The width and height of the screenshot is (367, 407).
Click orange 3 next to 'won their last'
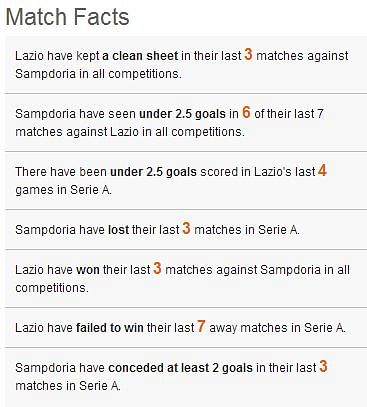click(157, 268)
